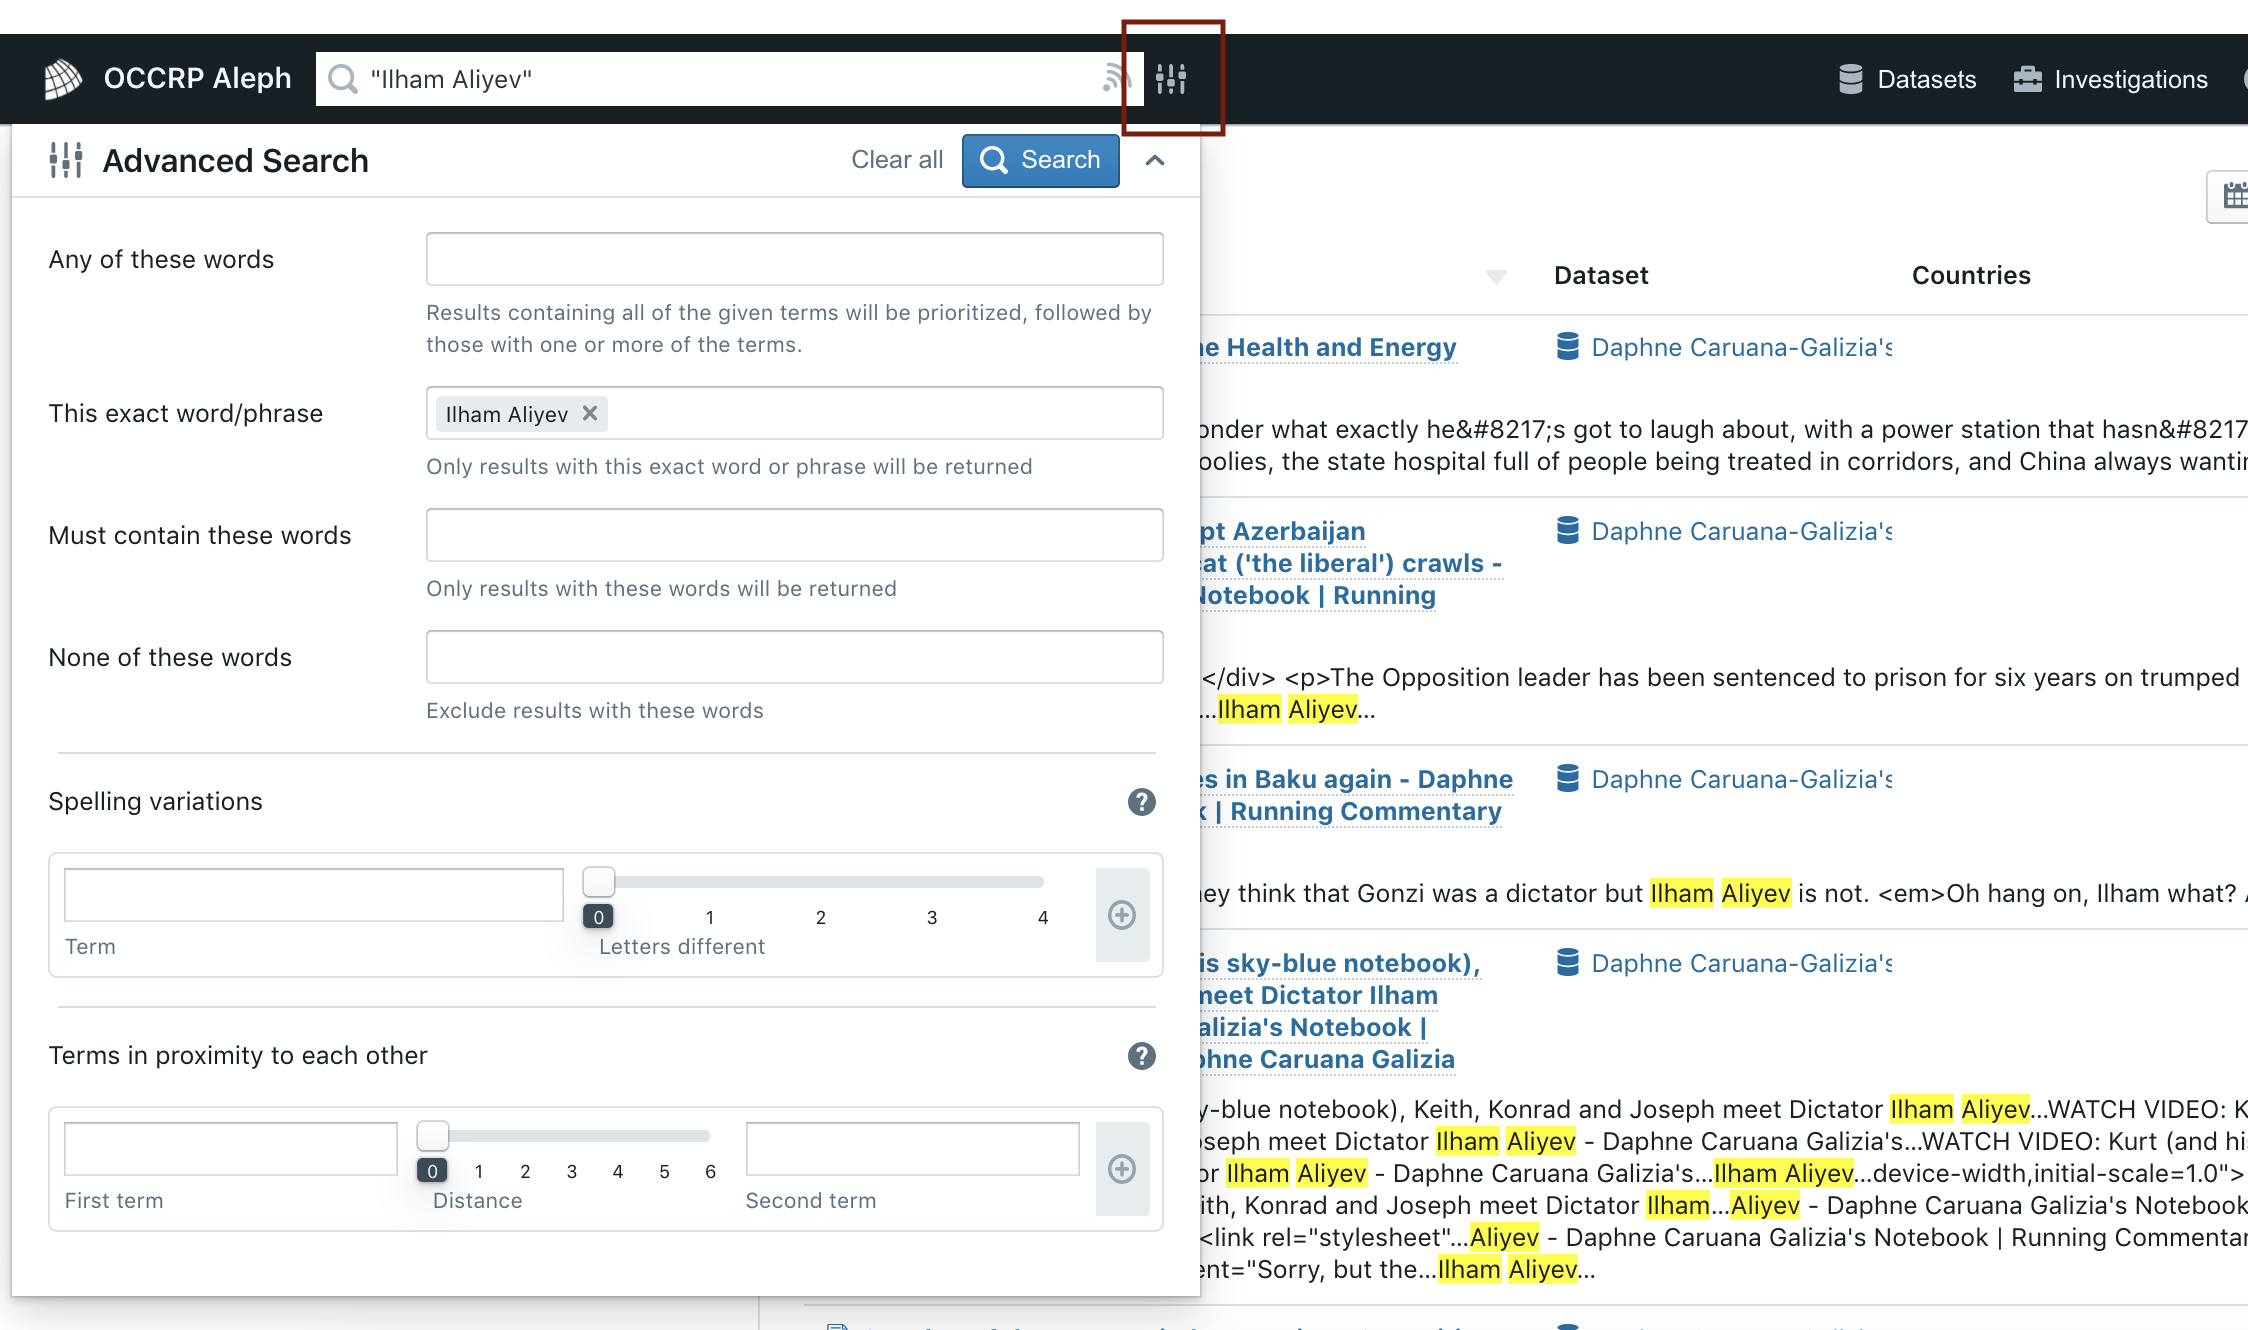This screenshot has height=1330, width=2248.
Task: Click the main search box with "Ilham Aliyev"
Action: [x=728, y=79]
